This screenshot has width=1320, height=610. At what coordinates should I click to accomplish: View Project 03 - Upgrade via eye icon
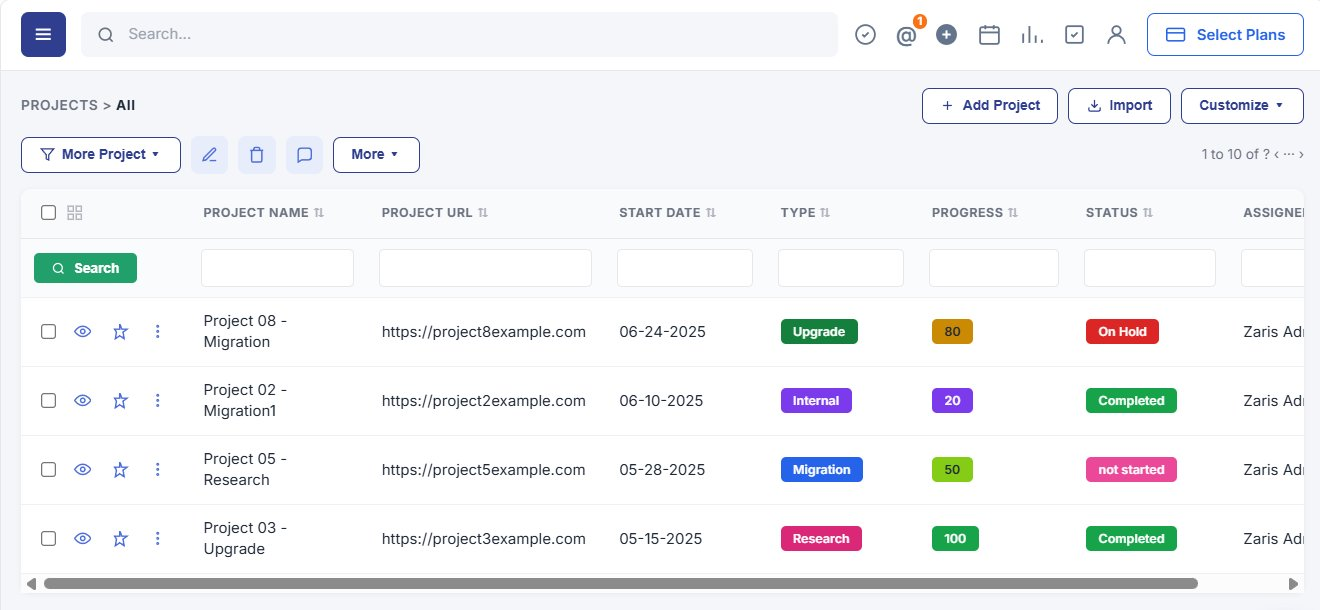point(83,539)
